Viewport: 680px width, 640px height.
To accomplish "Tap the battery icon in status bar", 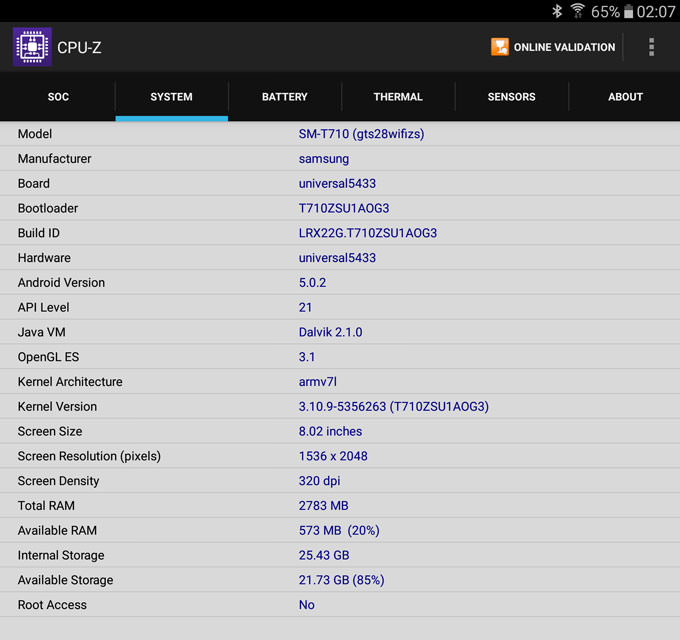I will coord(628,11).
